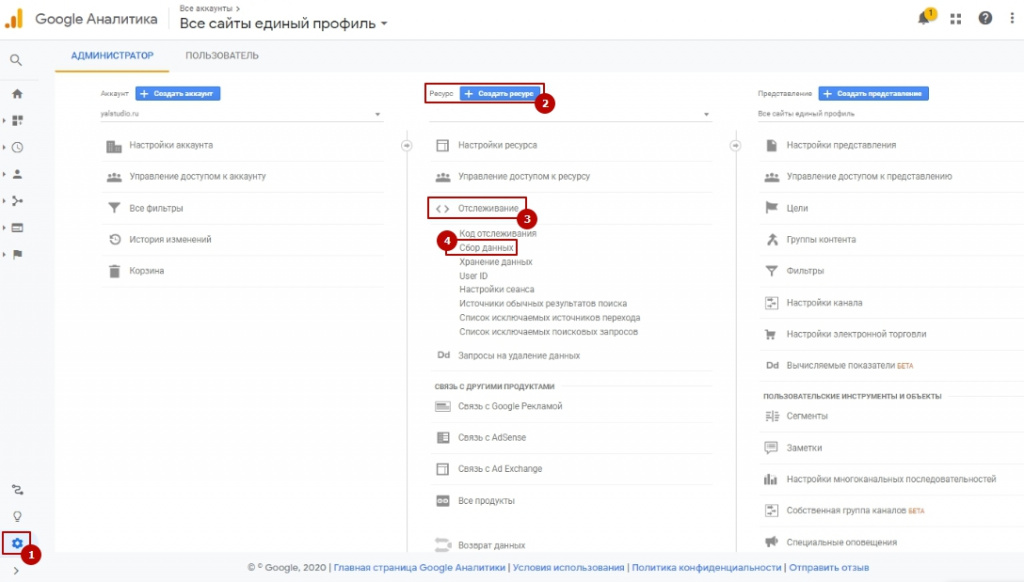Open the Attribution icon near sidebar bottom

point(18,490)
